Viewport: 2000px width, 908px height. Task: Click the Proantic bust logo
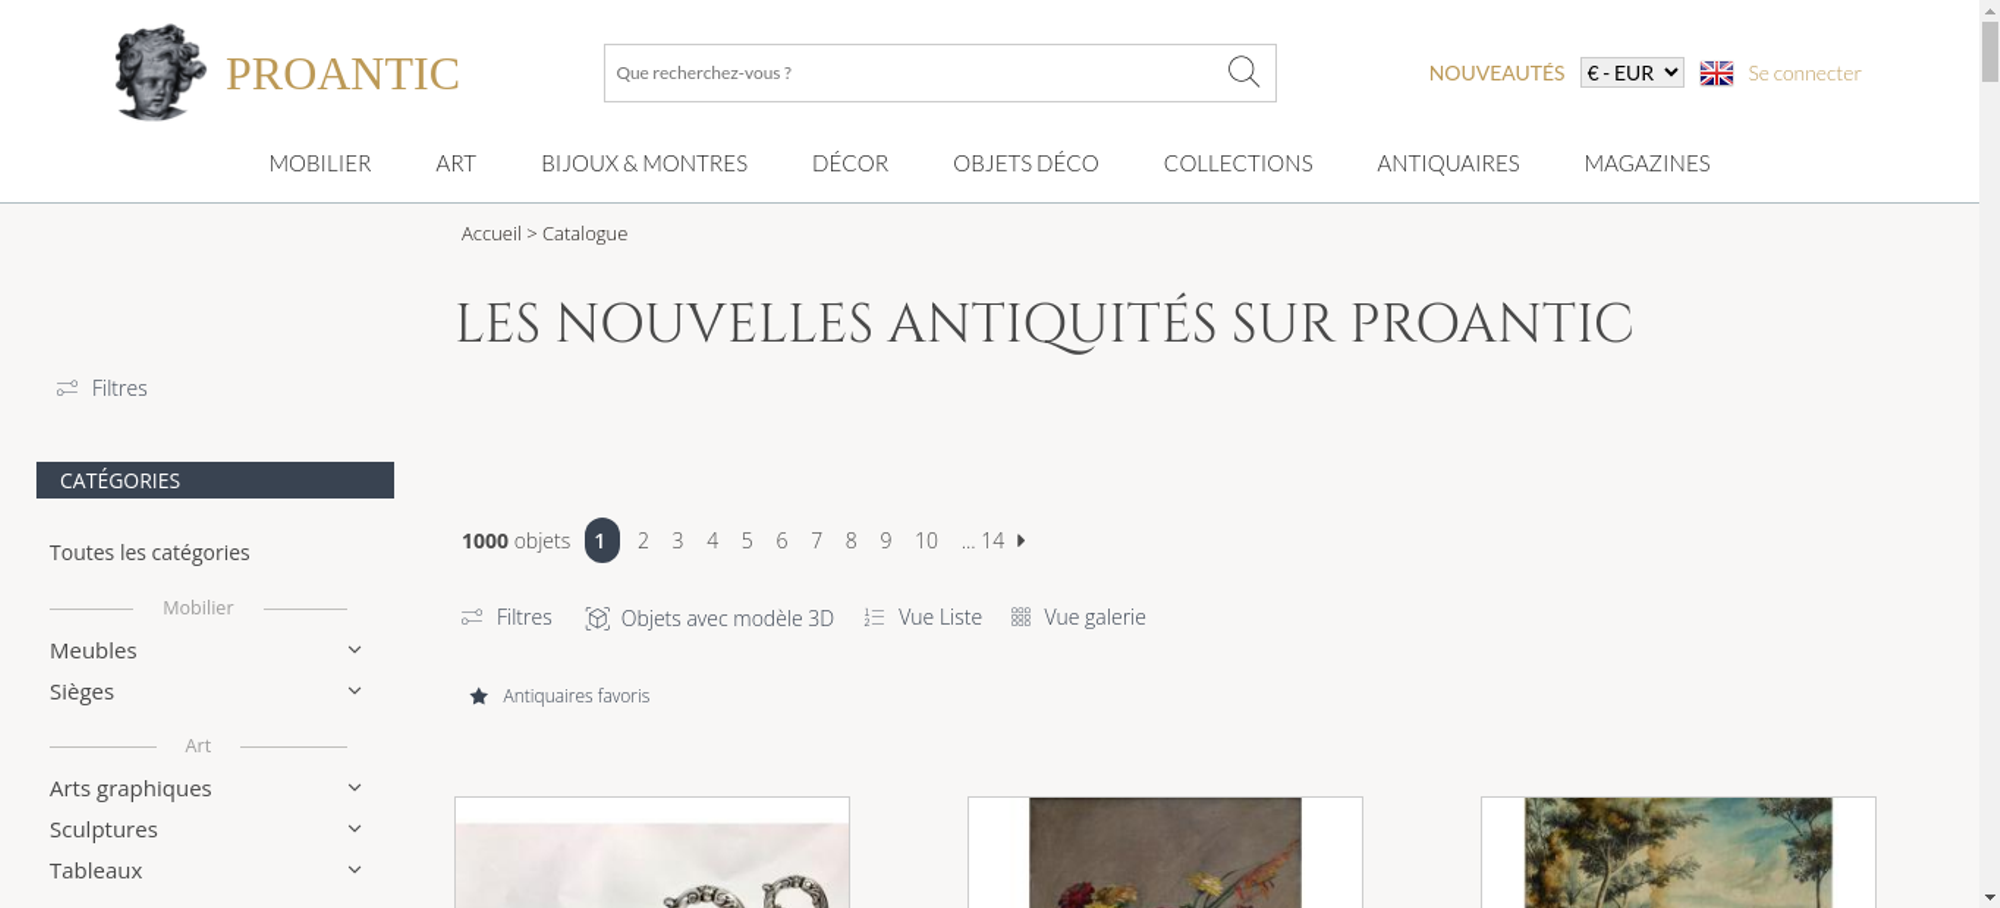point(160,72)
